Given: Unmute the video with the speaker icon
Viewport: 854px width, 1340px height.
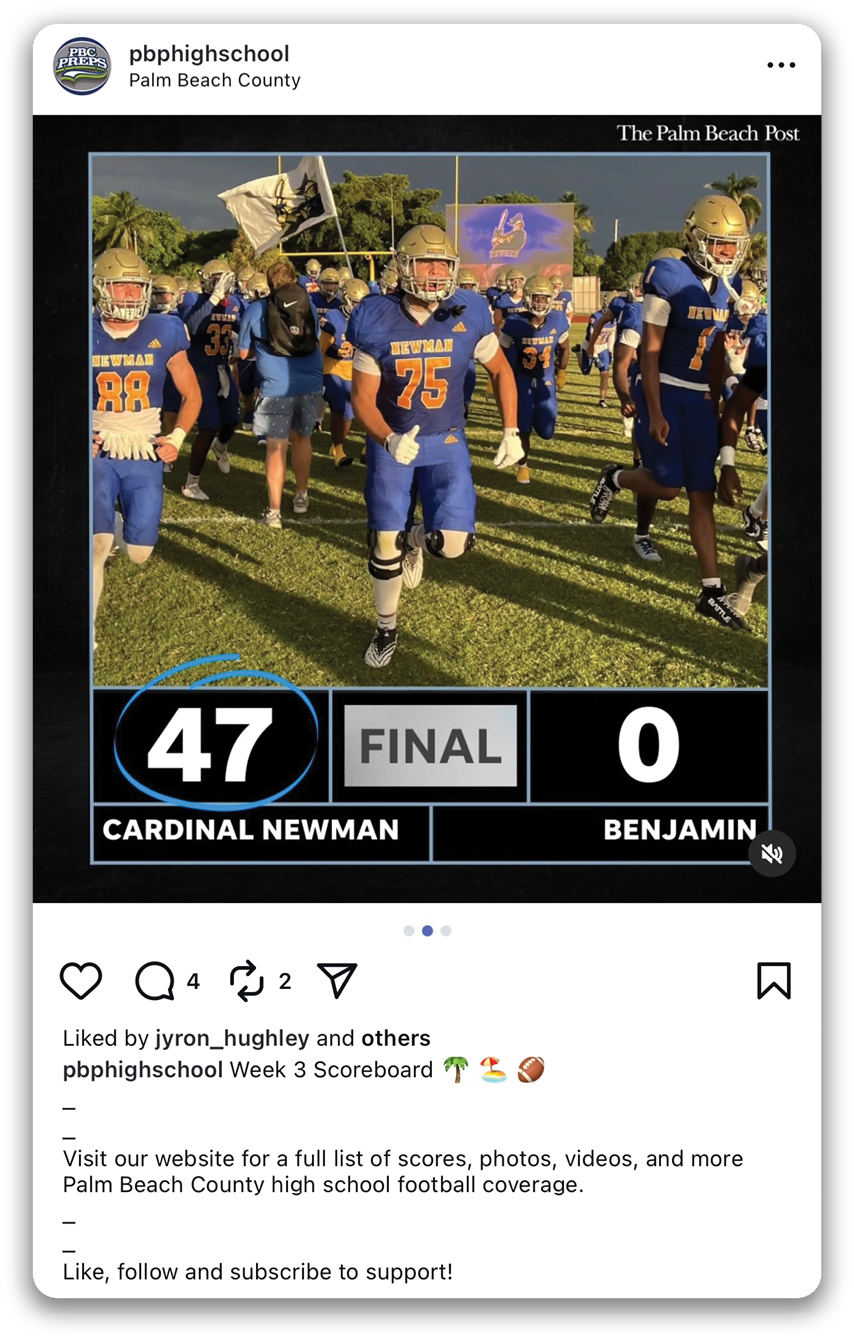Looking at the screenshot, I should coord(772,854).
